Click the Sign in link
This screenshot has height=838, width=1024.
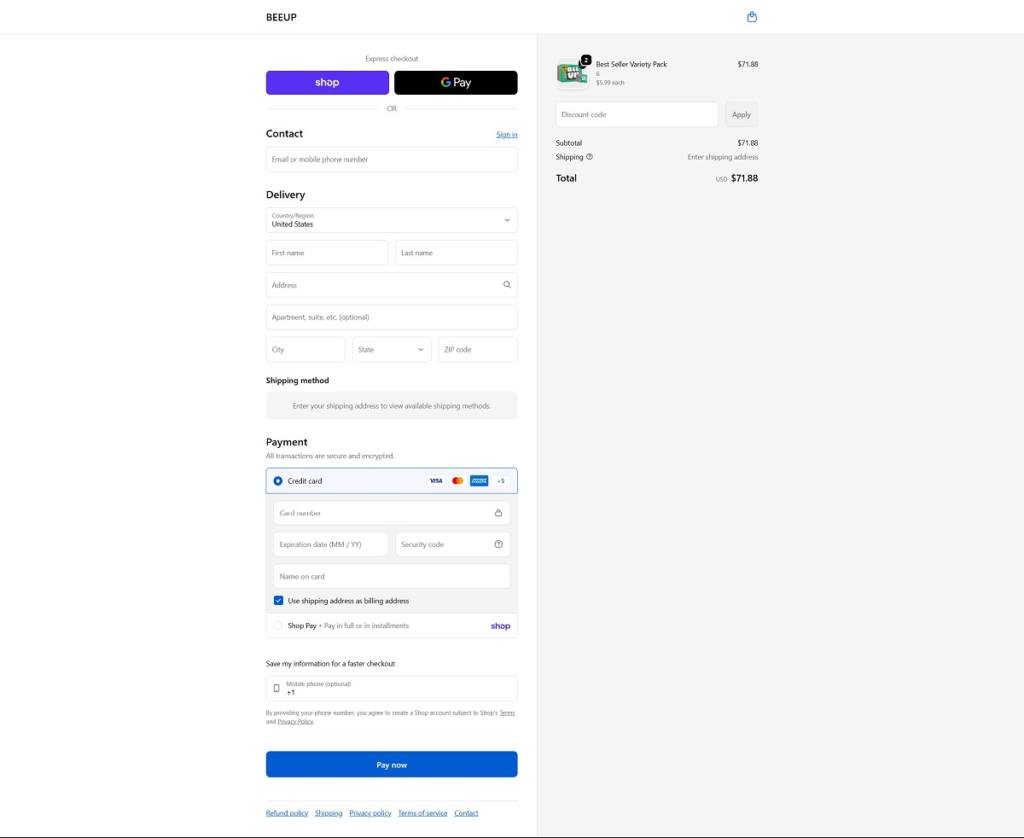click(506, 135)
